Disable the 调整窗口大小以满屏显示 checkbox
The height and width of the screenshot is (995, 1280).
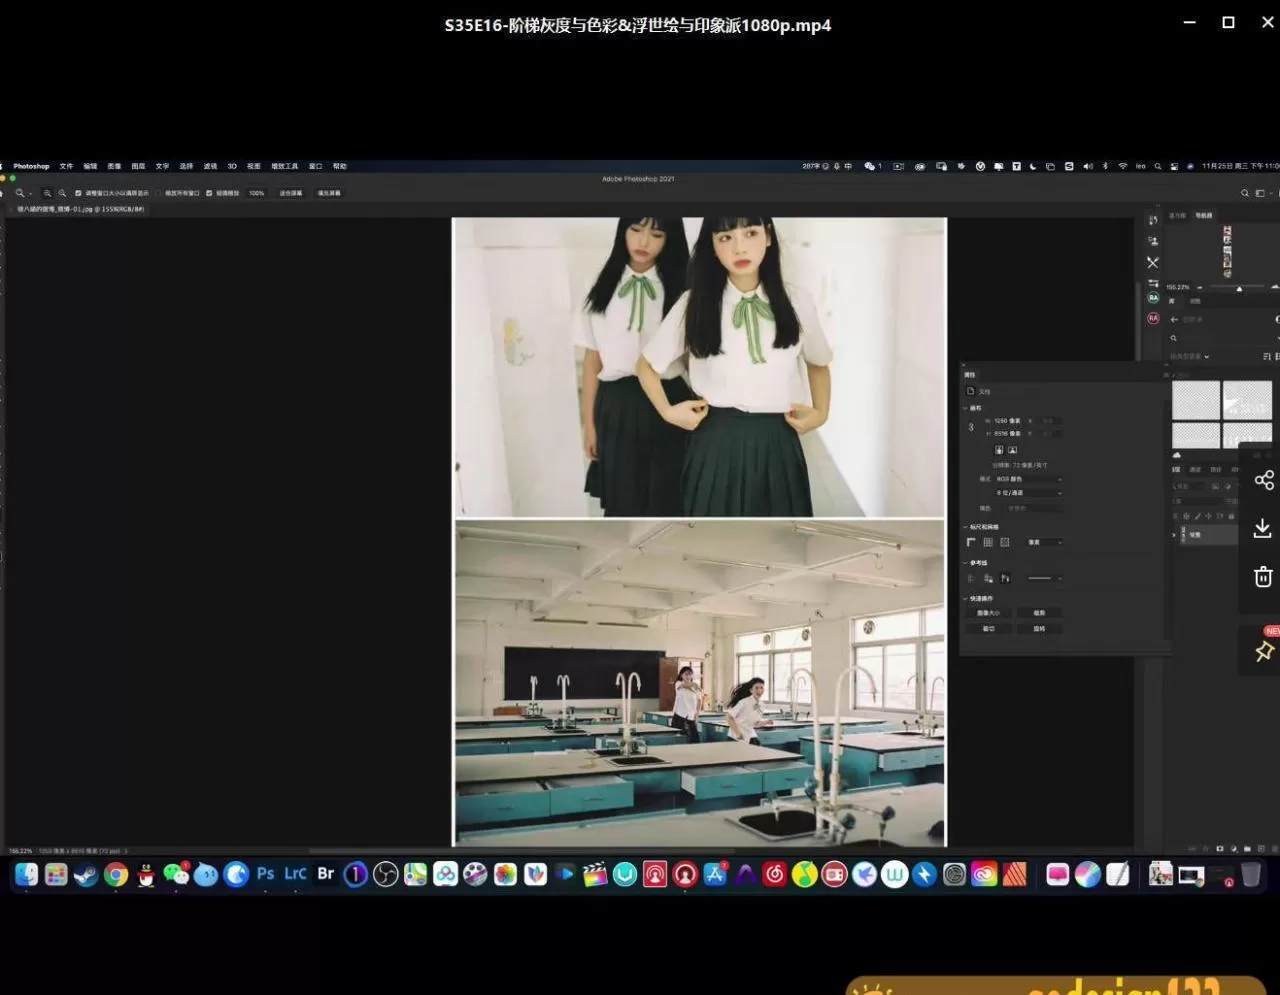(78, 193)
